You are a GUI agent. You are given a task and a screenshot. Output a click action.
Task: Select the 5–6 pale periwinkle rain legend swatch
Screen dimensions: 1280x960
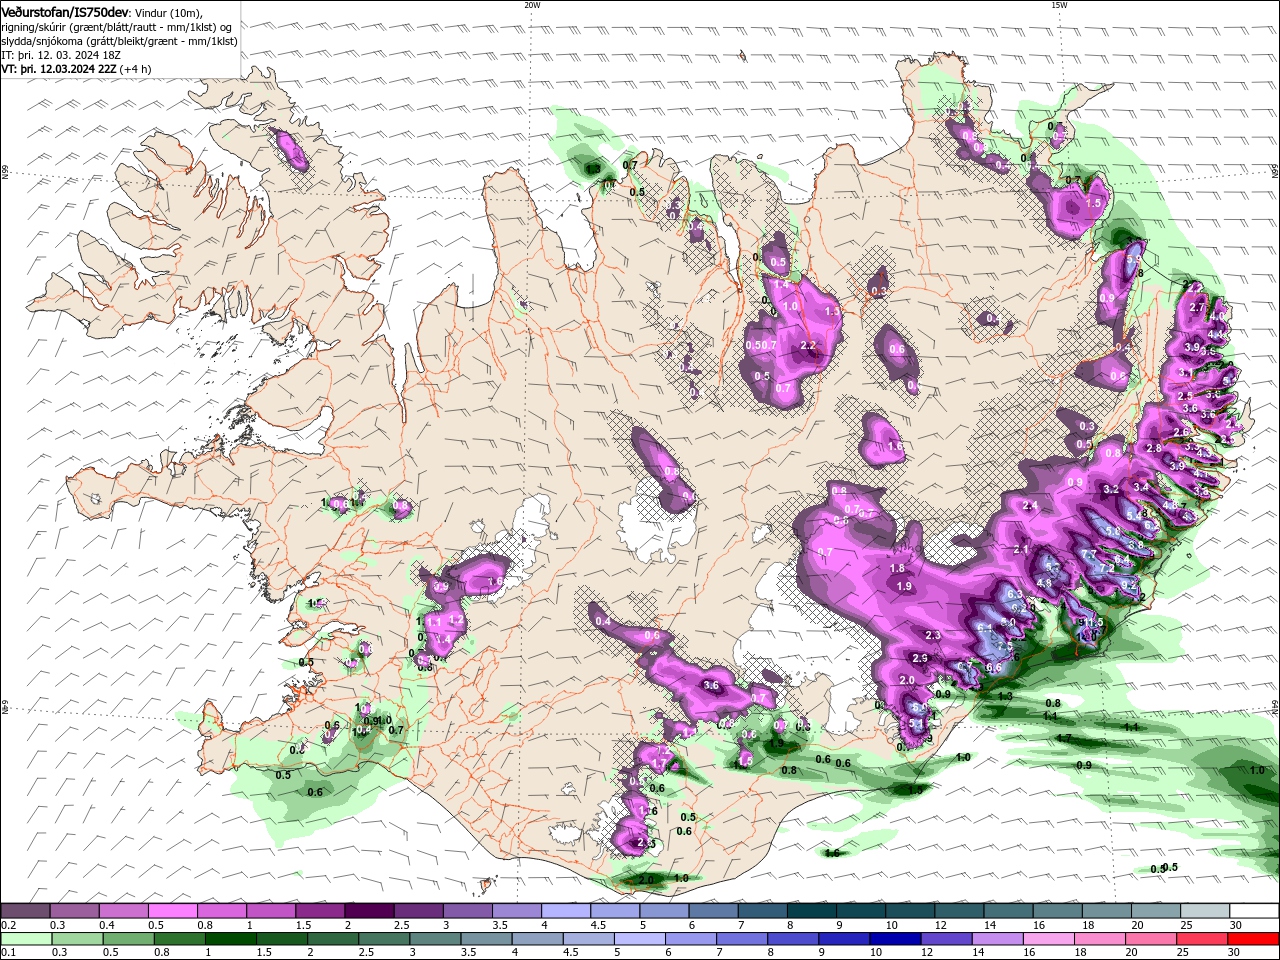click(639, 939)
